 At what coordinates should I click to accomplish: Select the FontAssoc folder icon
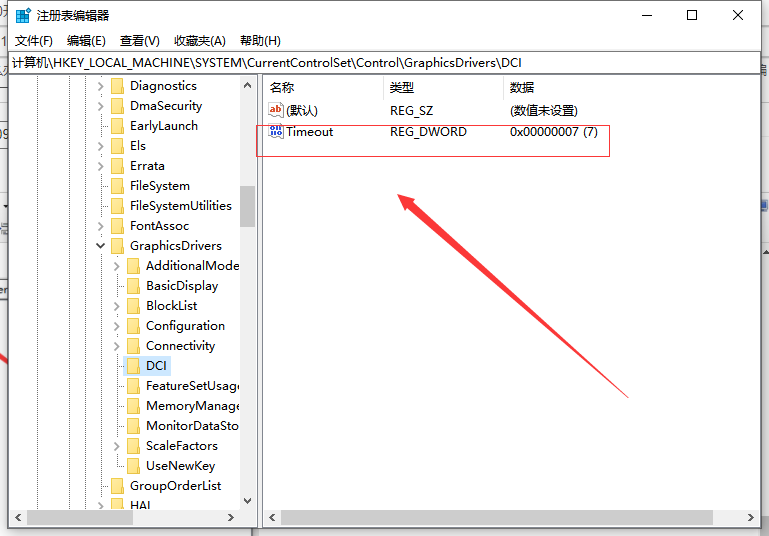tap(118, 226)
